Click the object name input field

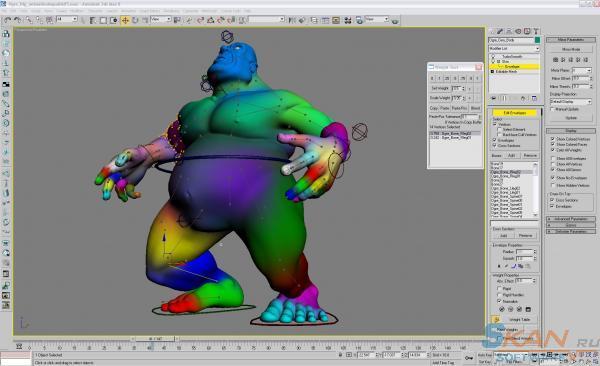(511, 40)
